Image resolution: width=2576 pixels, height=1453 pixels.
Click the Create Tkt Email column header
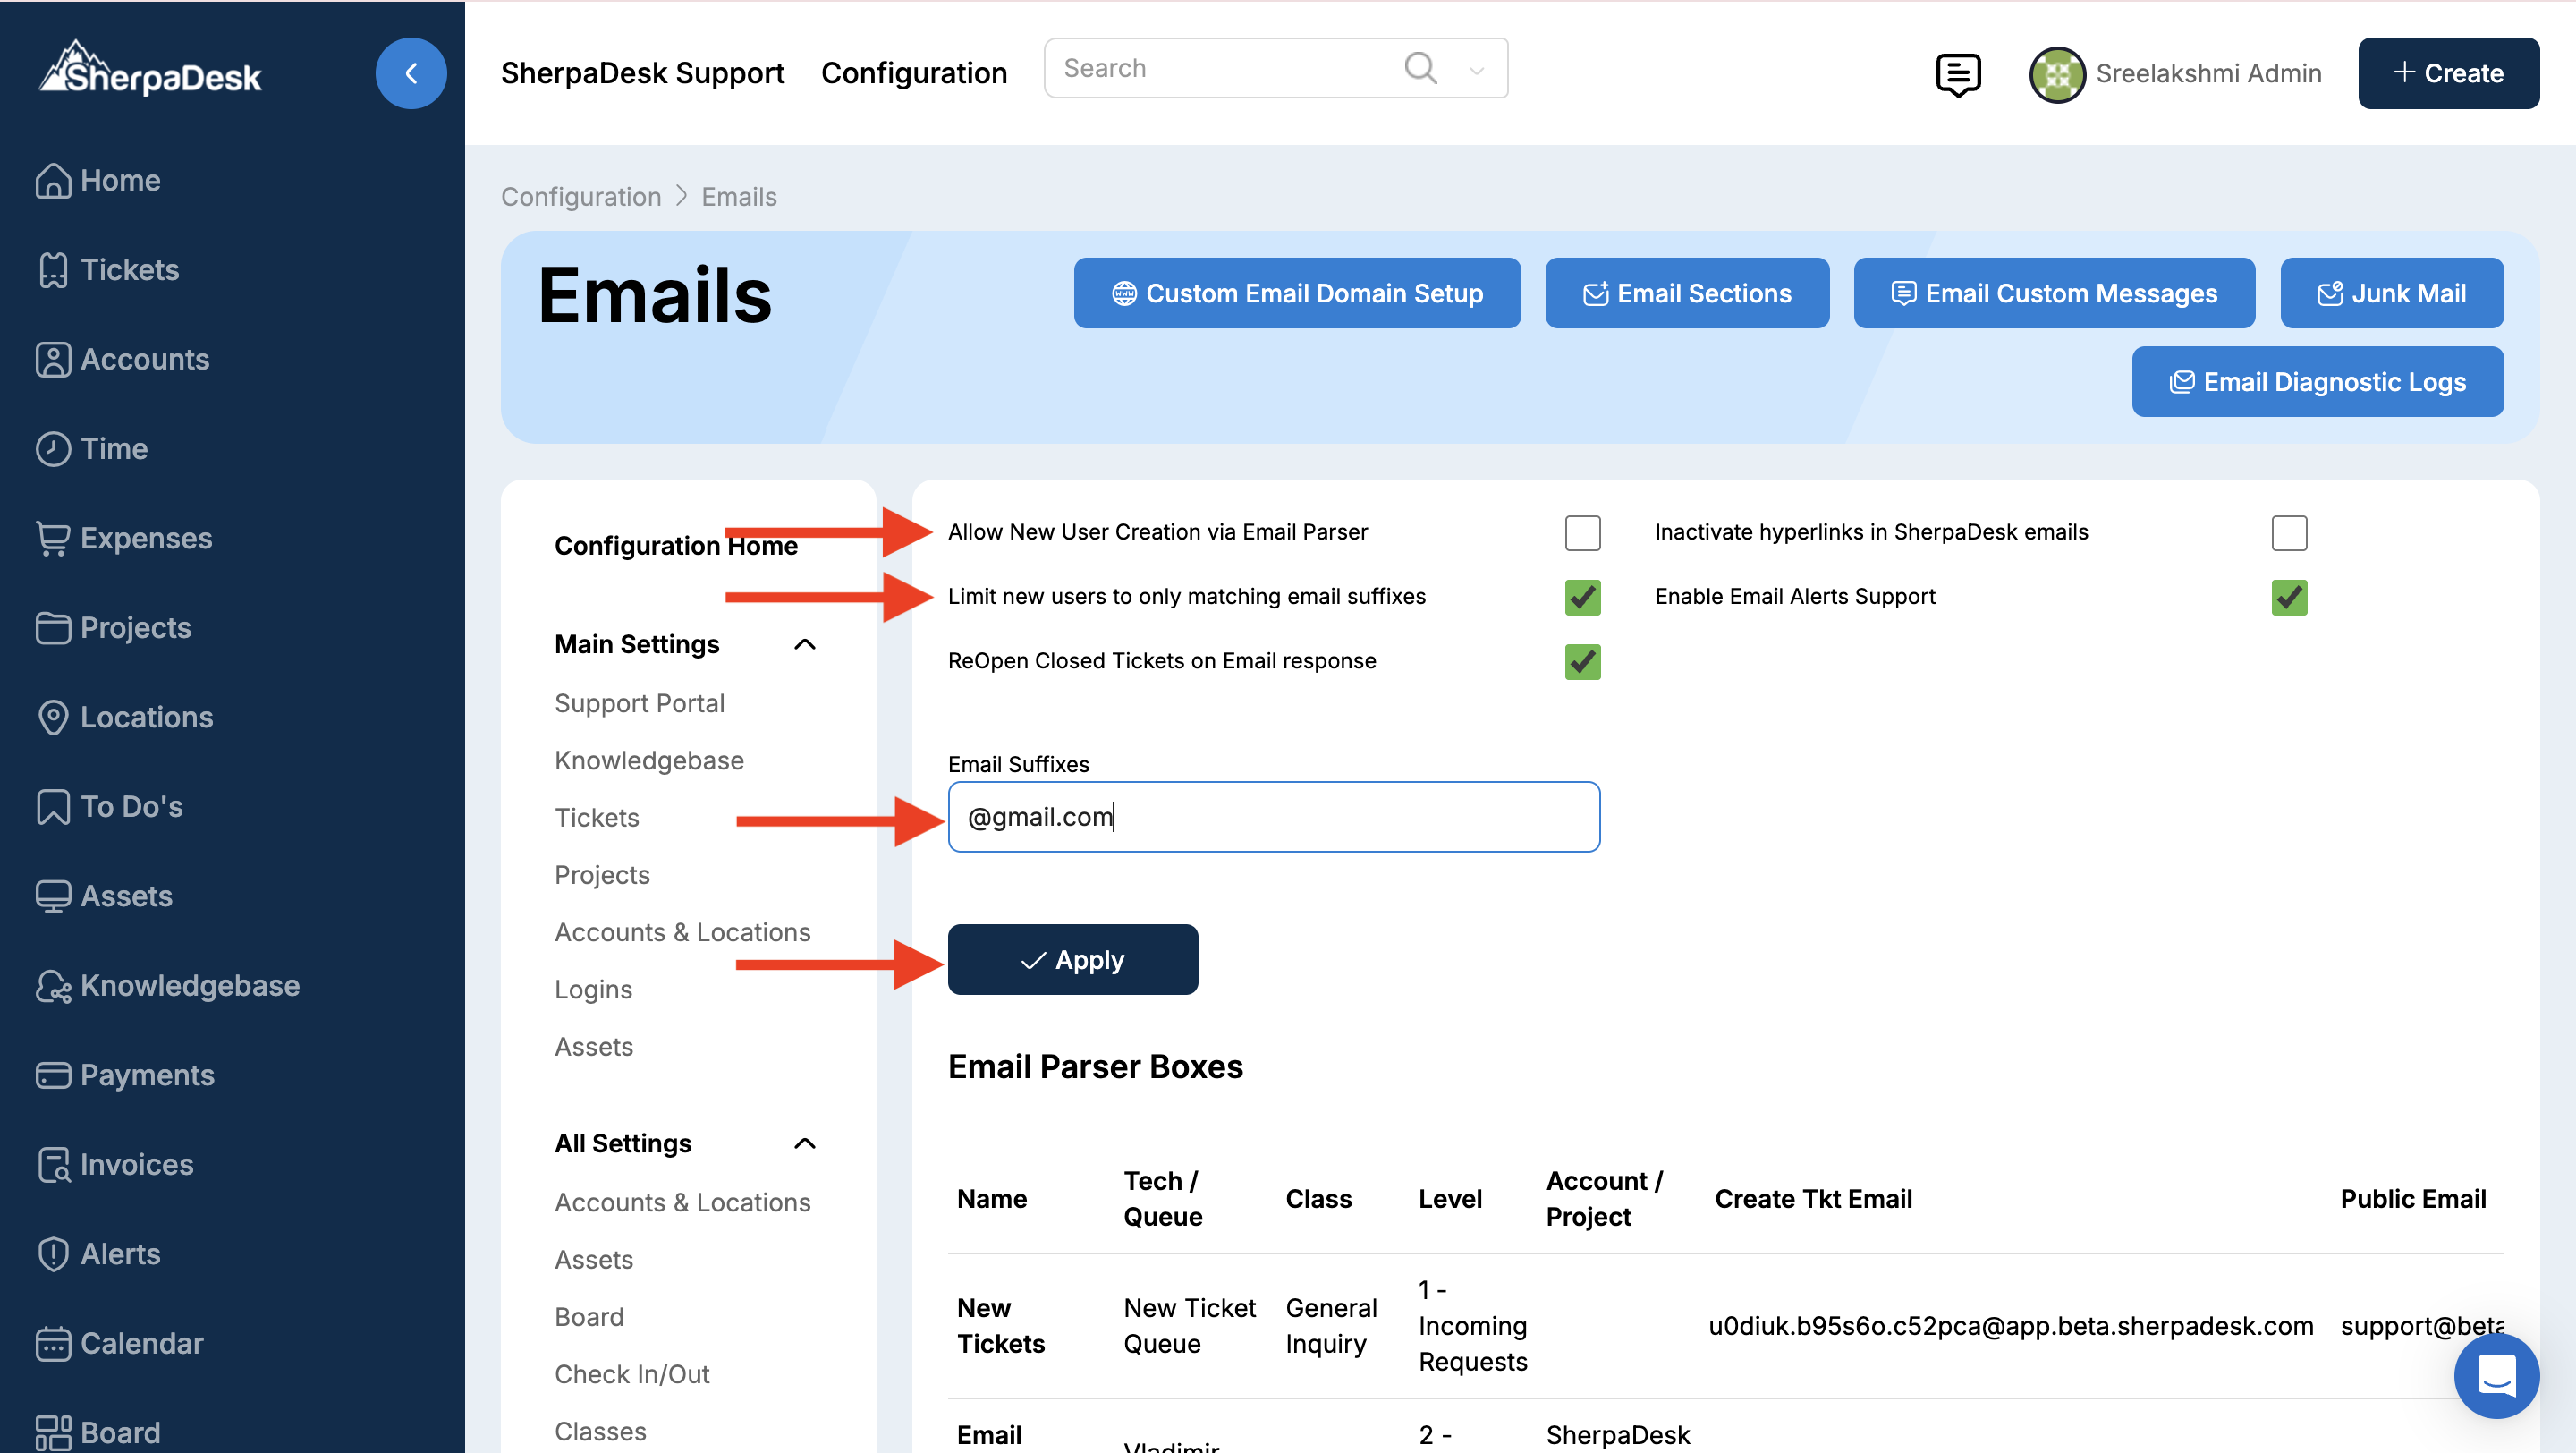tap(1813, 1199)
